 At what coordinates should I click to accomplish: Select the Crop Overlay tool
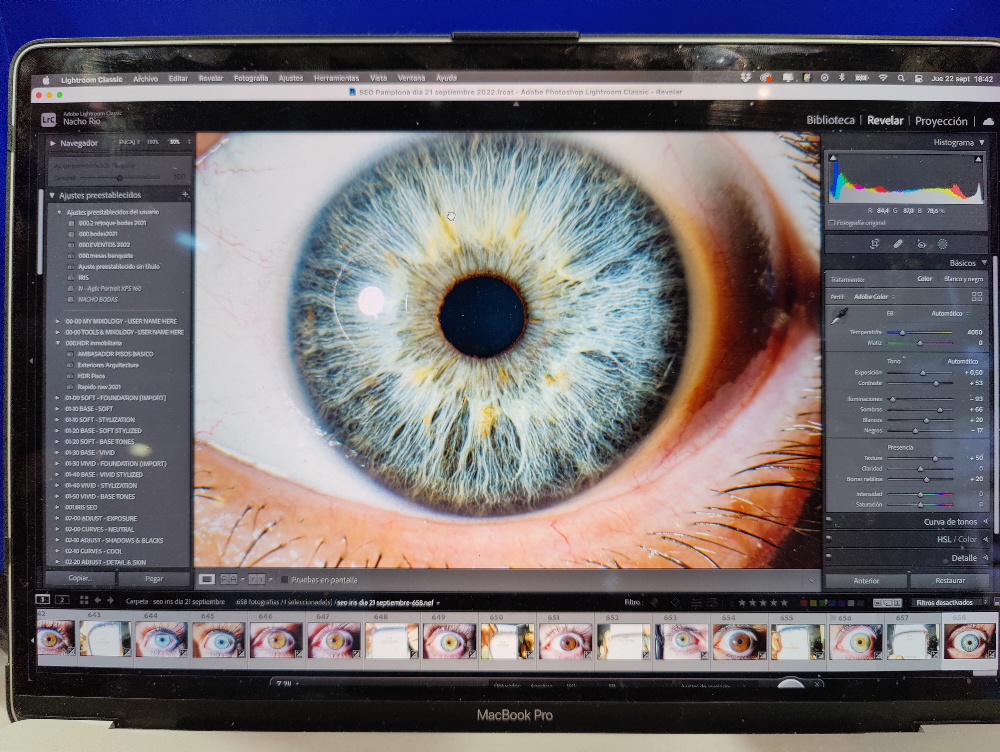point(874,244)
